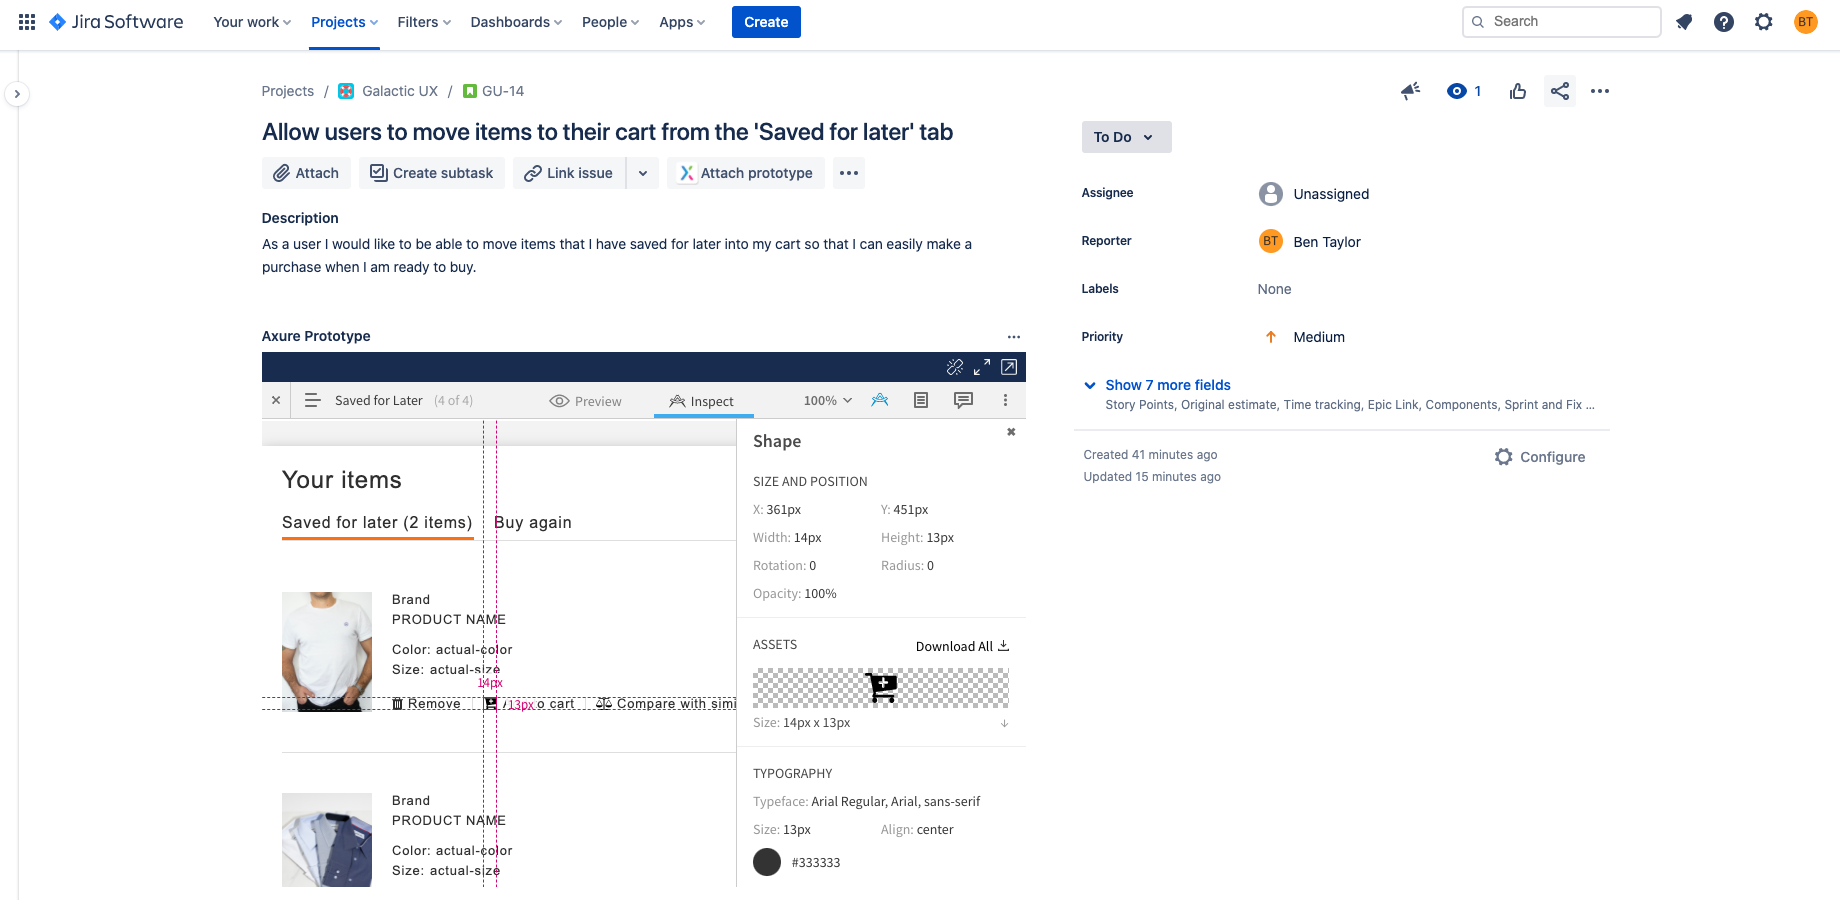This screenshot has height=900, width=1840.
Task: Create a subtask
Action: pos(432,173)
